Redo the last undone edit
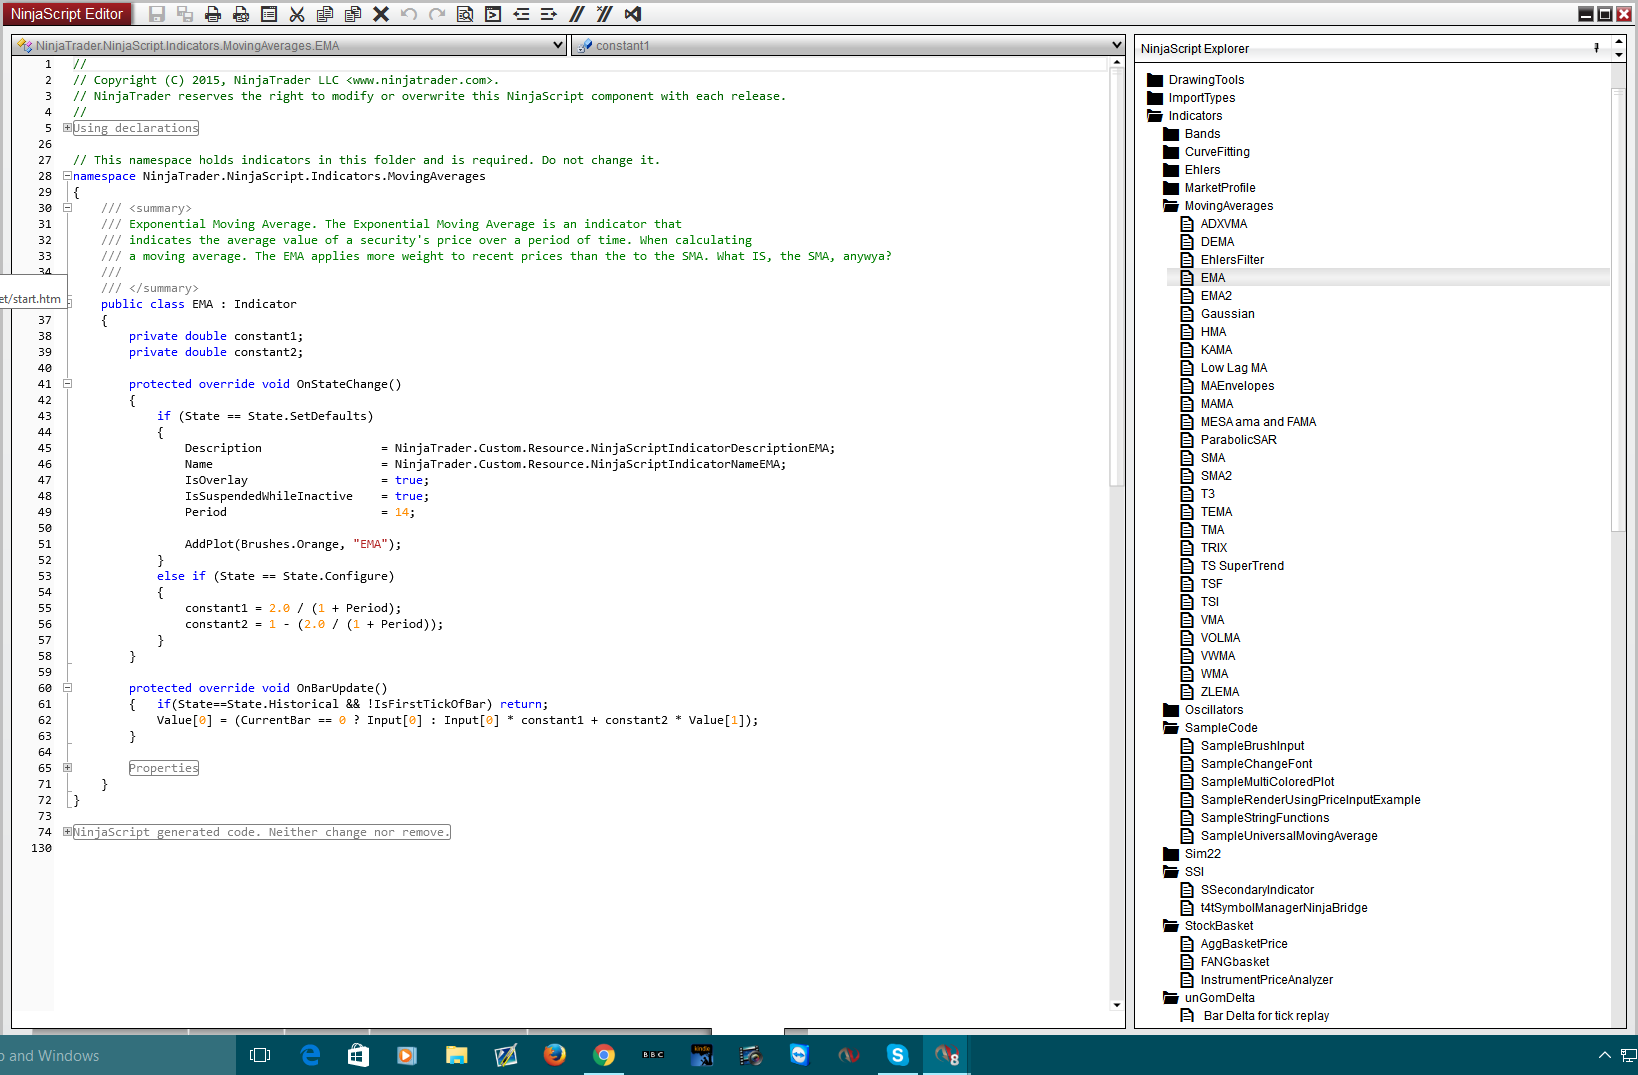The image size is (1638, 1075). pos(437,14)
